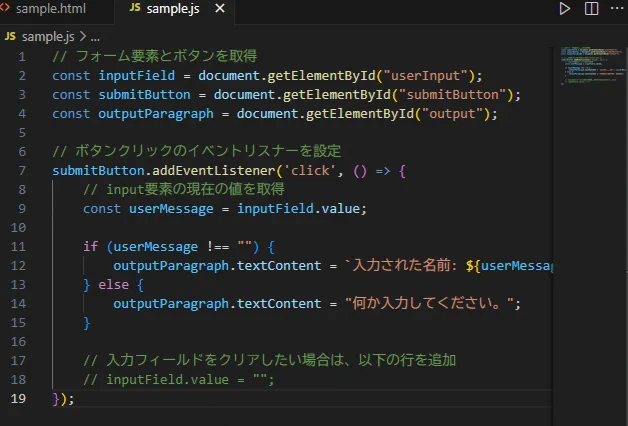Click the "output" string on line 4
Screen dimensions: 628x426
[452, 114]
